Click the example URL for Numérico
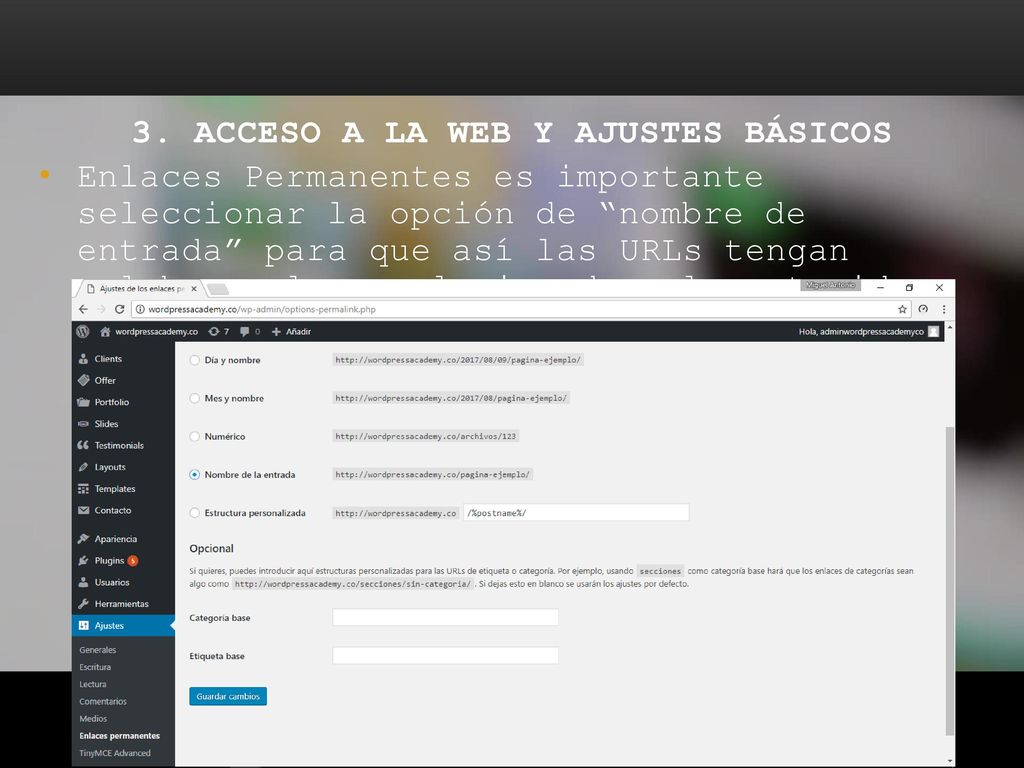Viewport: 1024px width, 768px height. tap(425, 436)
